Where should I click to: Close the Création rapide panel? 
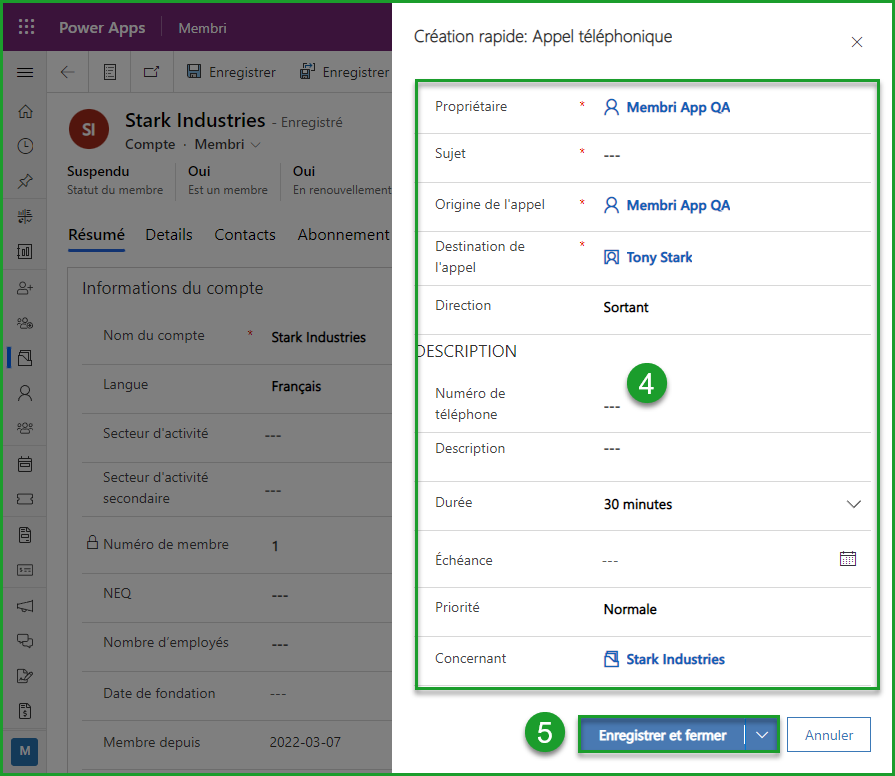click(856, 42)
